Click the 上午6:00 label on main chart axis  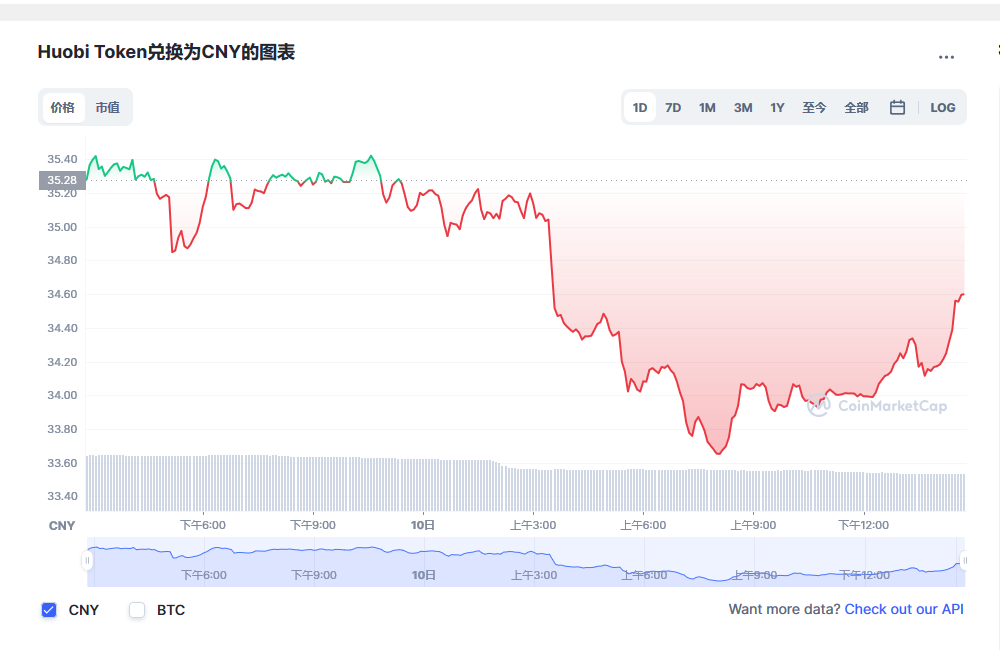(643, 525)
